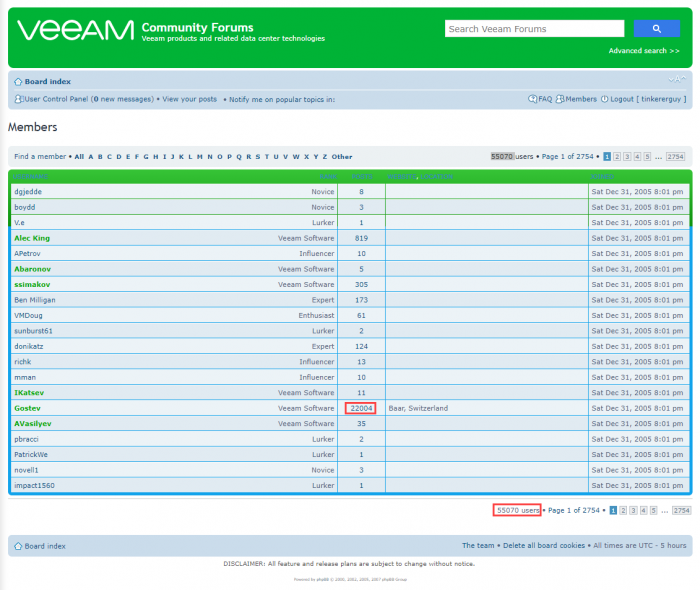Open VMDoug member profile
The image size is (700, 590).
29,316
